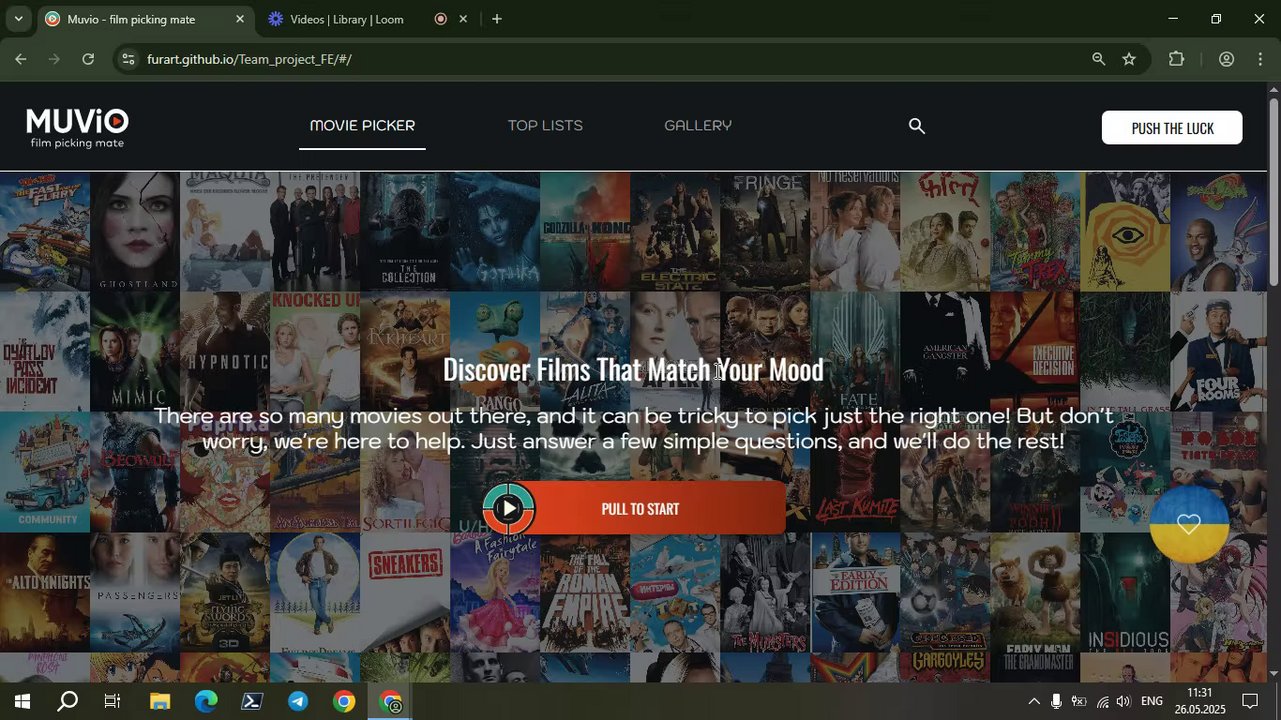
Task: Close the Muvio tab
Action: (x=239, y=19)
